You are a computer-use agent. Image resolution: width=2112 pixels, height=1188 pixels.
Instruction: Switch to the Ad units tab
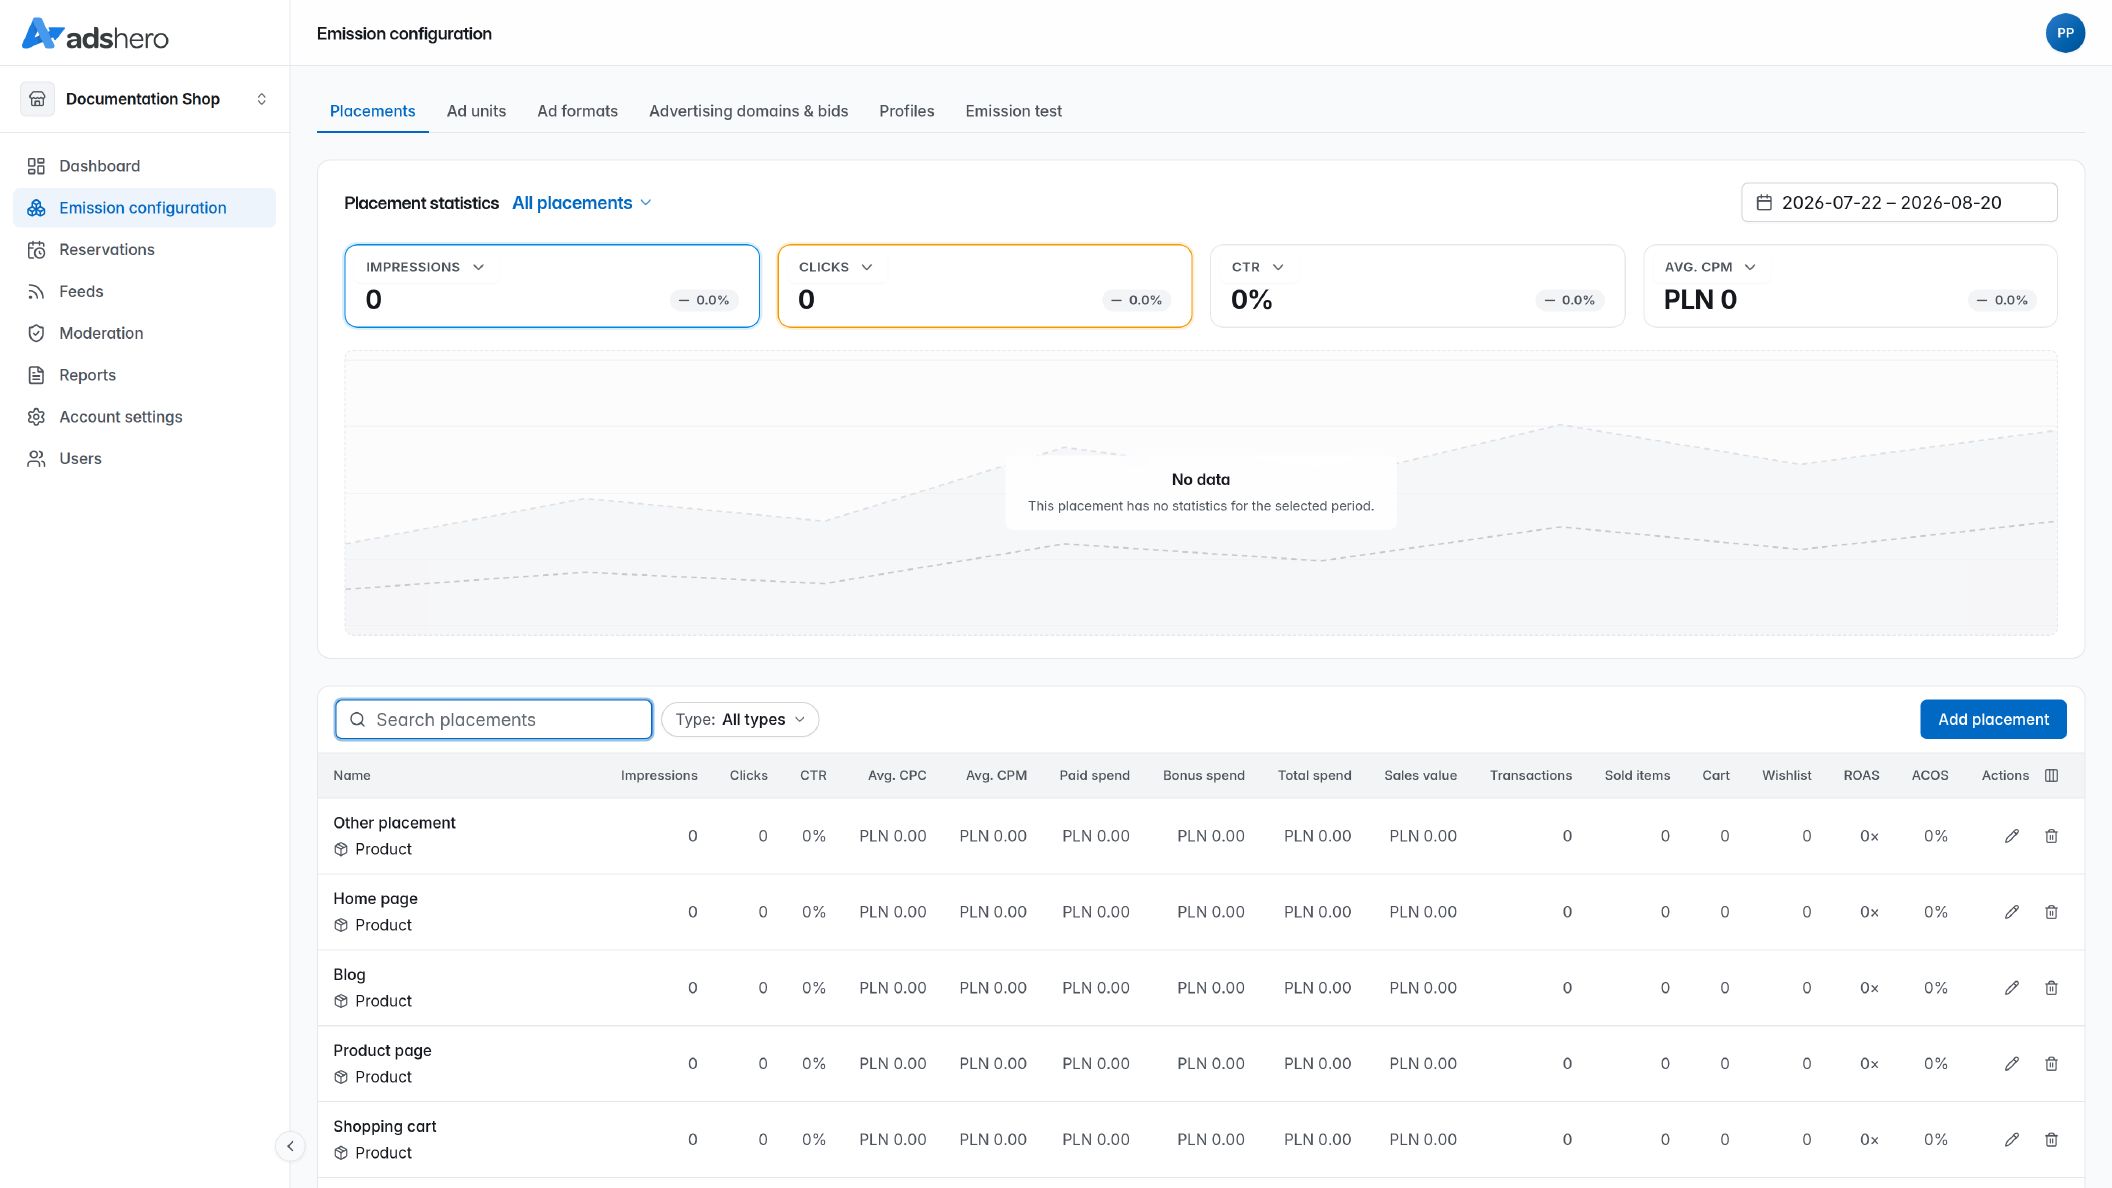coord(476,111)
